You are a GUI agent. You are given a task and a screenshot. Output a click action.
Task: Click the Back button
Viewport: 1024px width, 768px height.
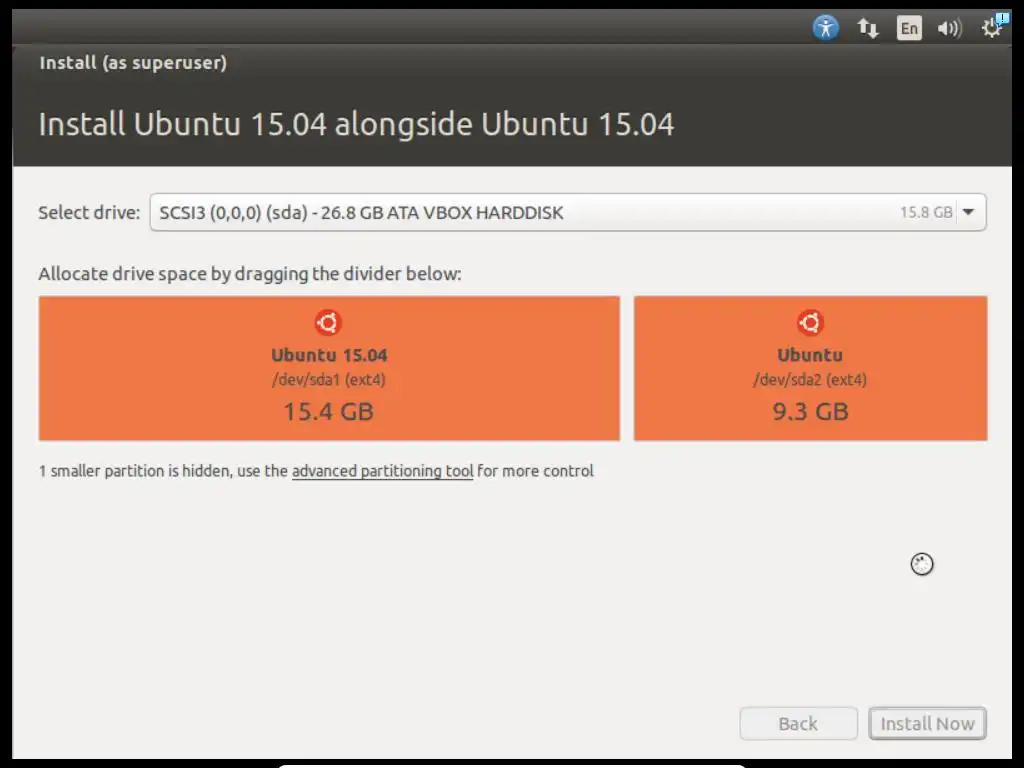[x=798, y=724]
